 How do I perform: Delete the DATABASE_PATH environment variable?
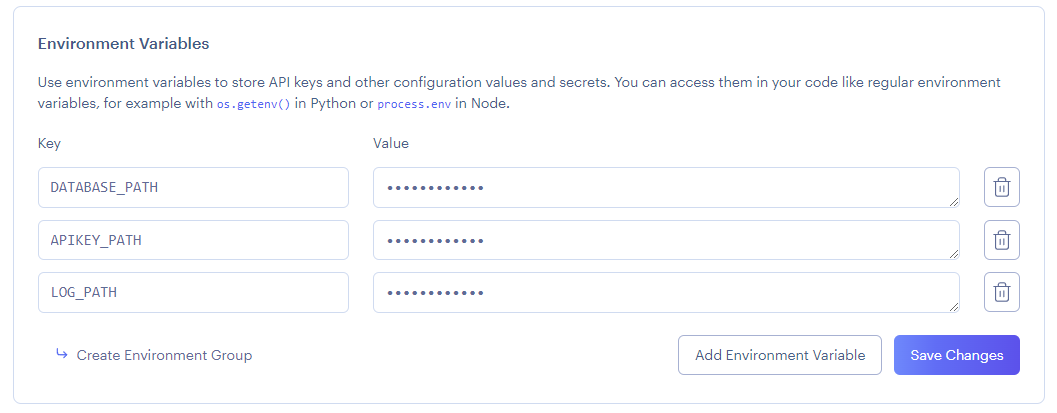coord(1001,187)
